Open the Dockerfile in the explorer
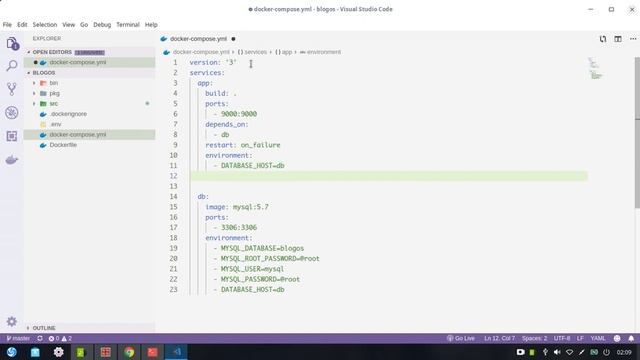Viewport: 640px width, 360px height. click(63, 145)
